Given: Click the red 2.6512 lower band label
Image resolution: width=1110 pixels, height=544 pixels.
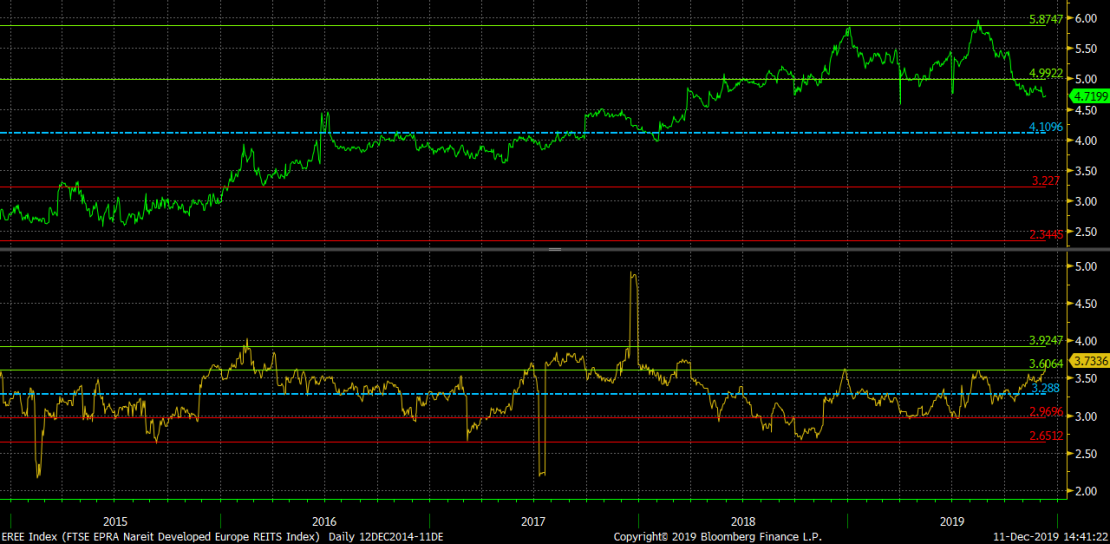Looking at the screenshot, I should [1047, 436].
